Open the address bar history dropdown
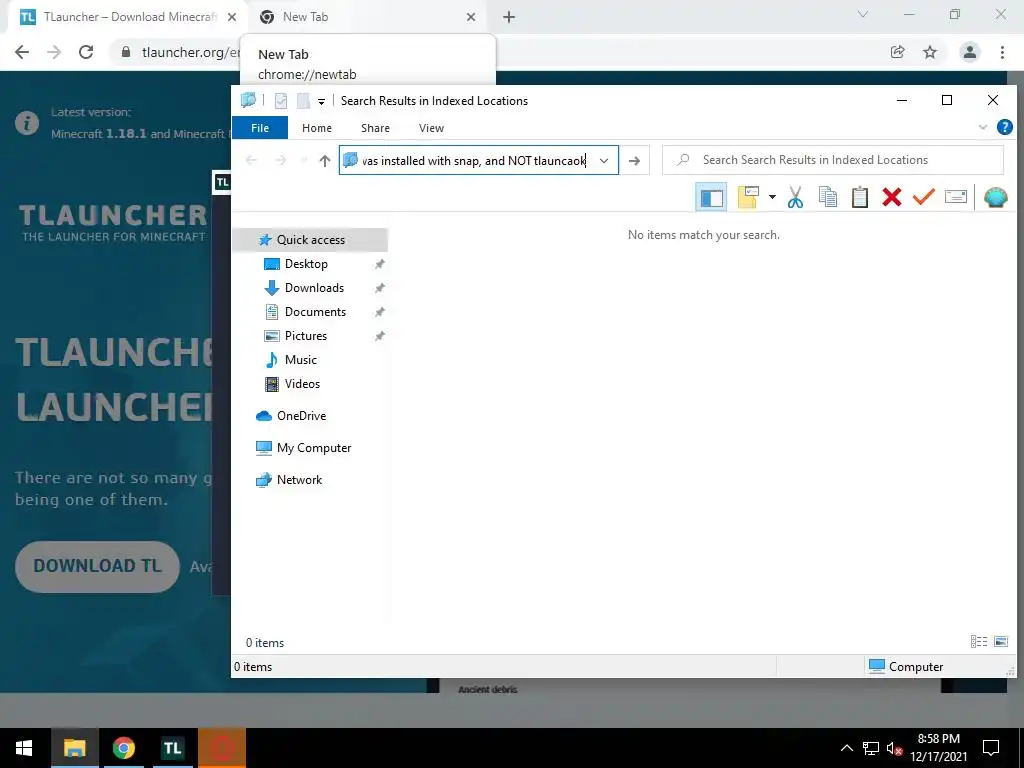This screenshot has height=768, width=1024. 604,161
